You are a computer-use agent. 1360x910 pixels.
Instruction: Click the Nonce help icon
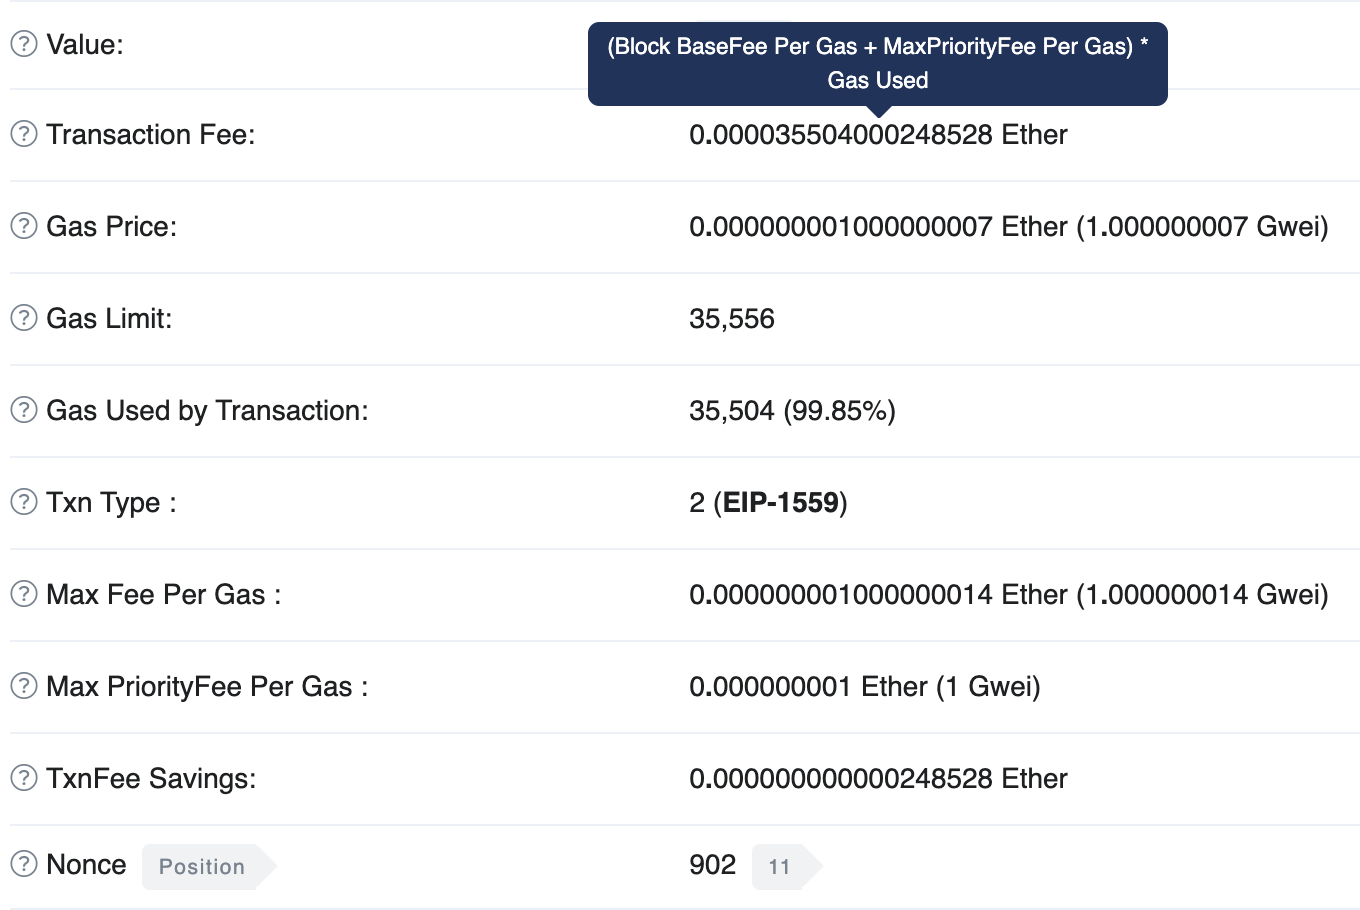pos(22,864)
